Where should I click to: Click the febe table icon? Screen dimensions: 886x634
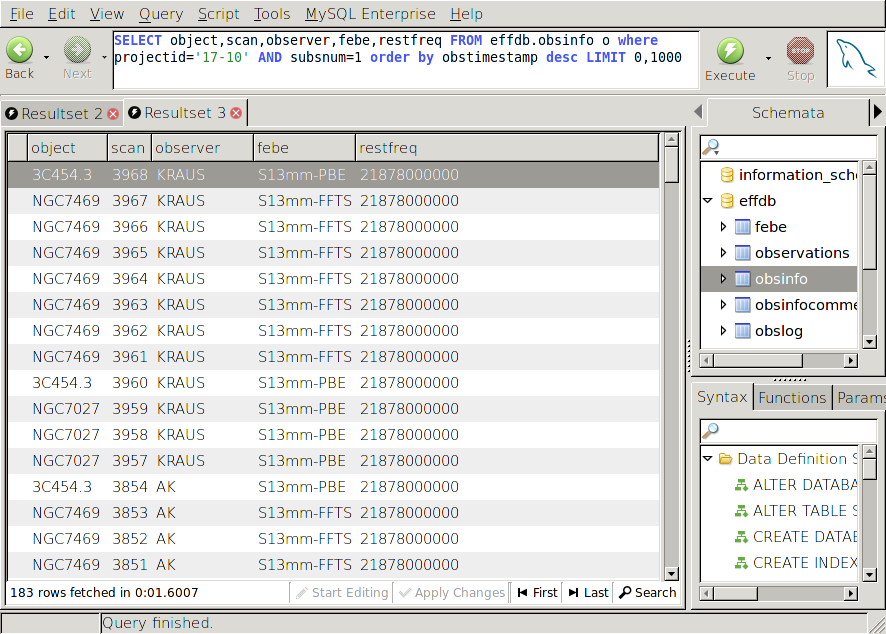[x=742, y=227]
